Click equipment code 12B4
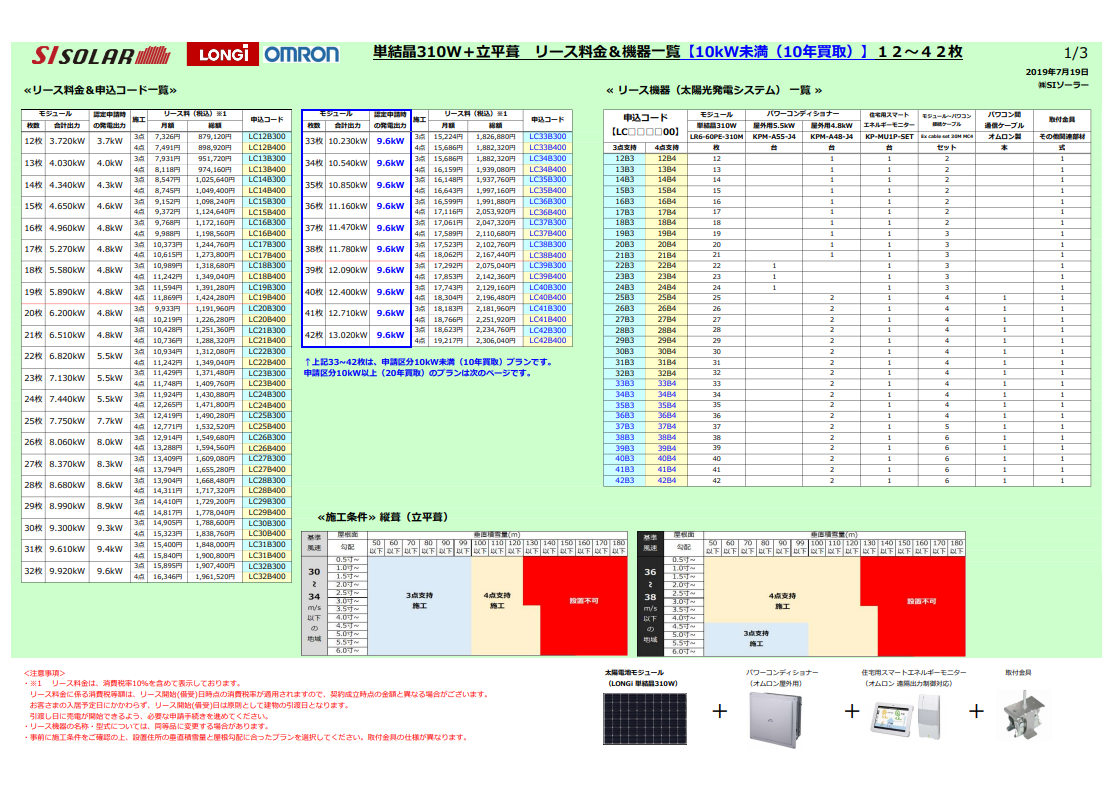 pyautogui.click(x=667, y=159)
